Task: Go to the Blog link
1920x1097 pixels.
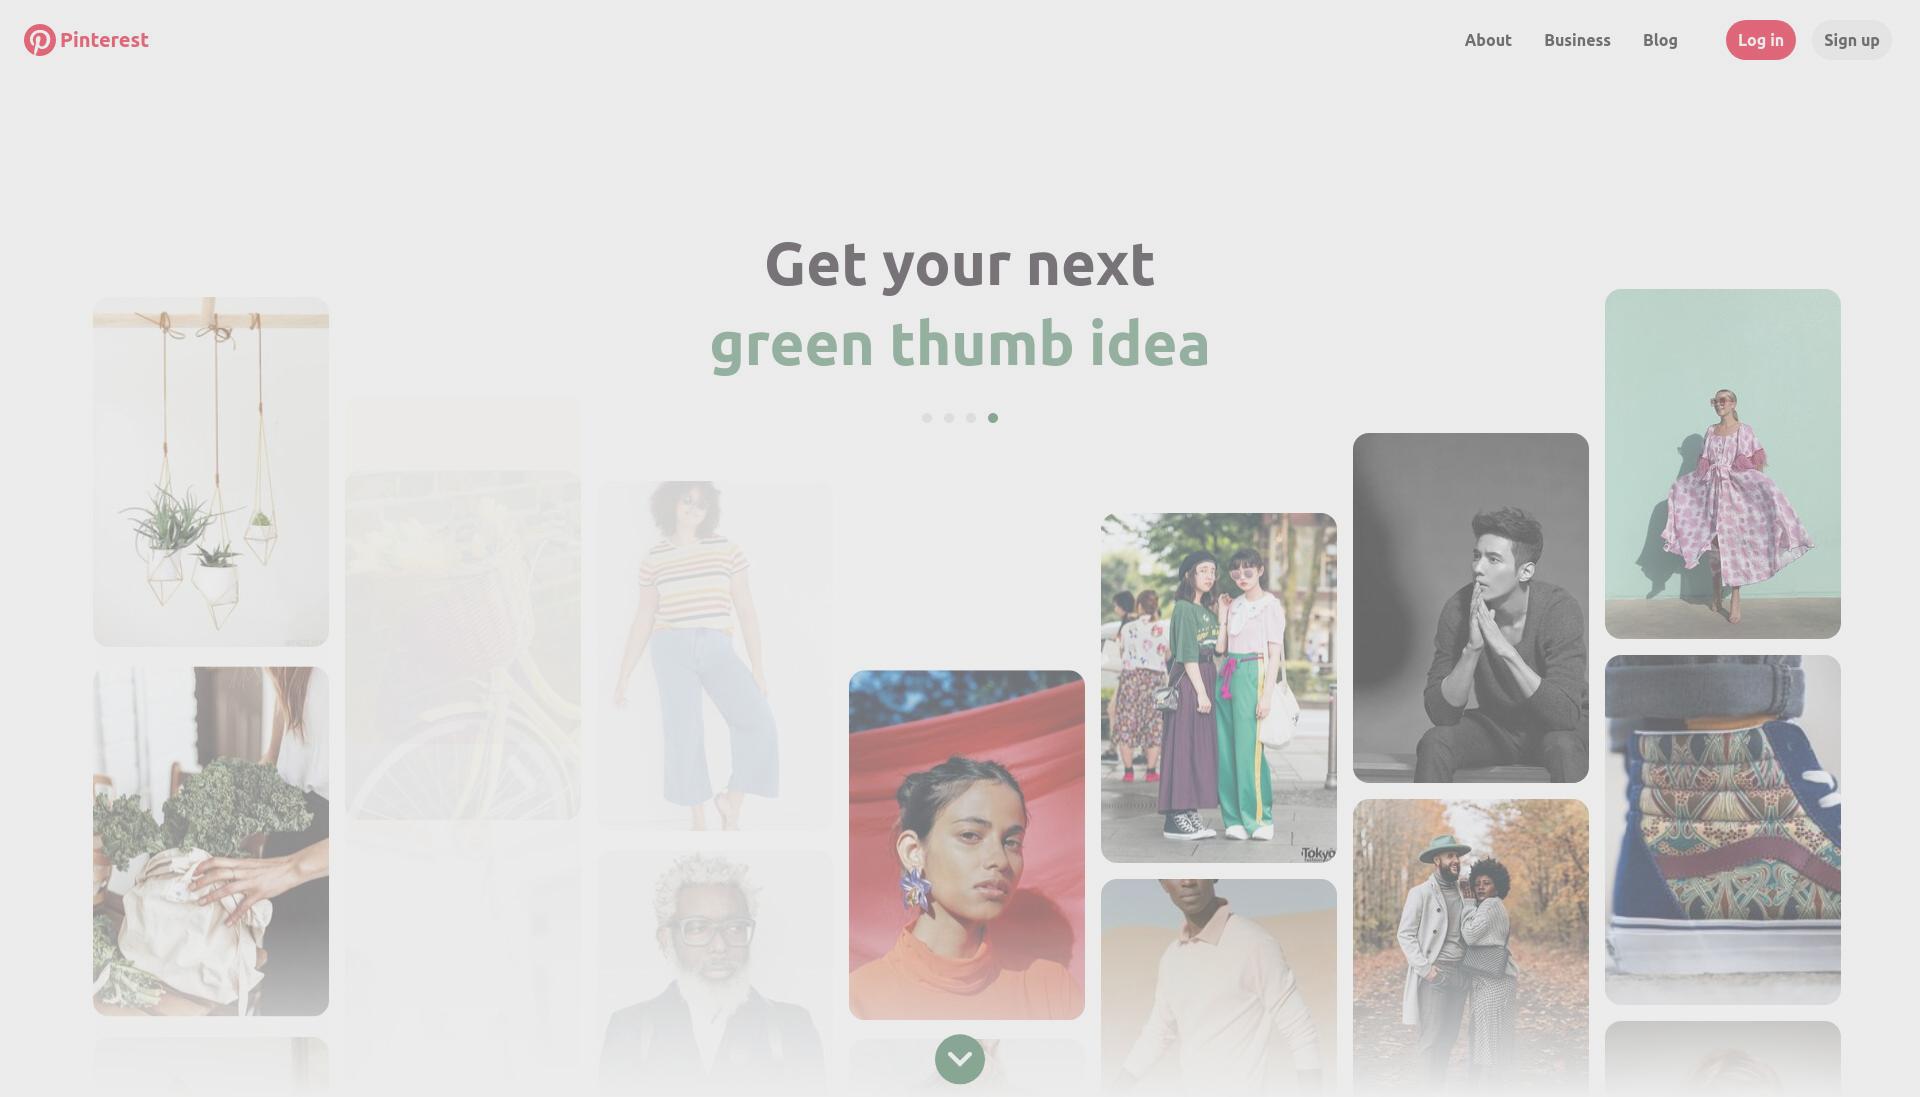Action: [x=1660, y=40]
